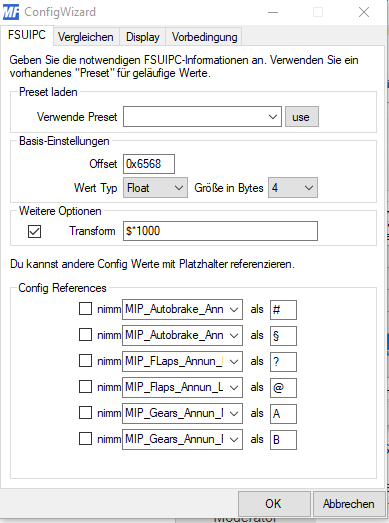Screen dimensions: 389x523
Task: Click the placeholder field containing §
Action: [283, 336]
